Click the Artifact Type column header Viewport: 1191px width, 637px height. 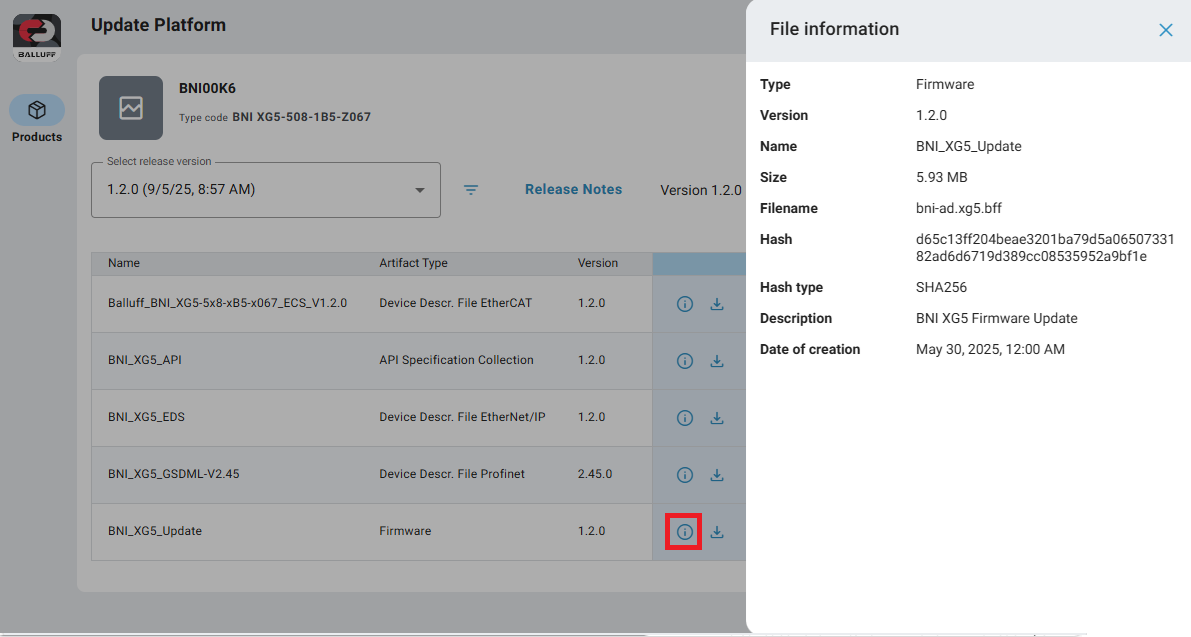click(x=413, y=263)
